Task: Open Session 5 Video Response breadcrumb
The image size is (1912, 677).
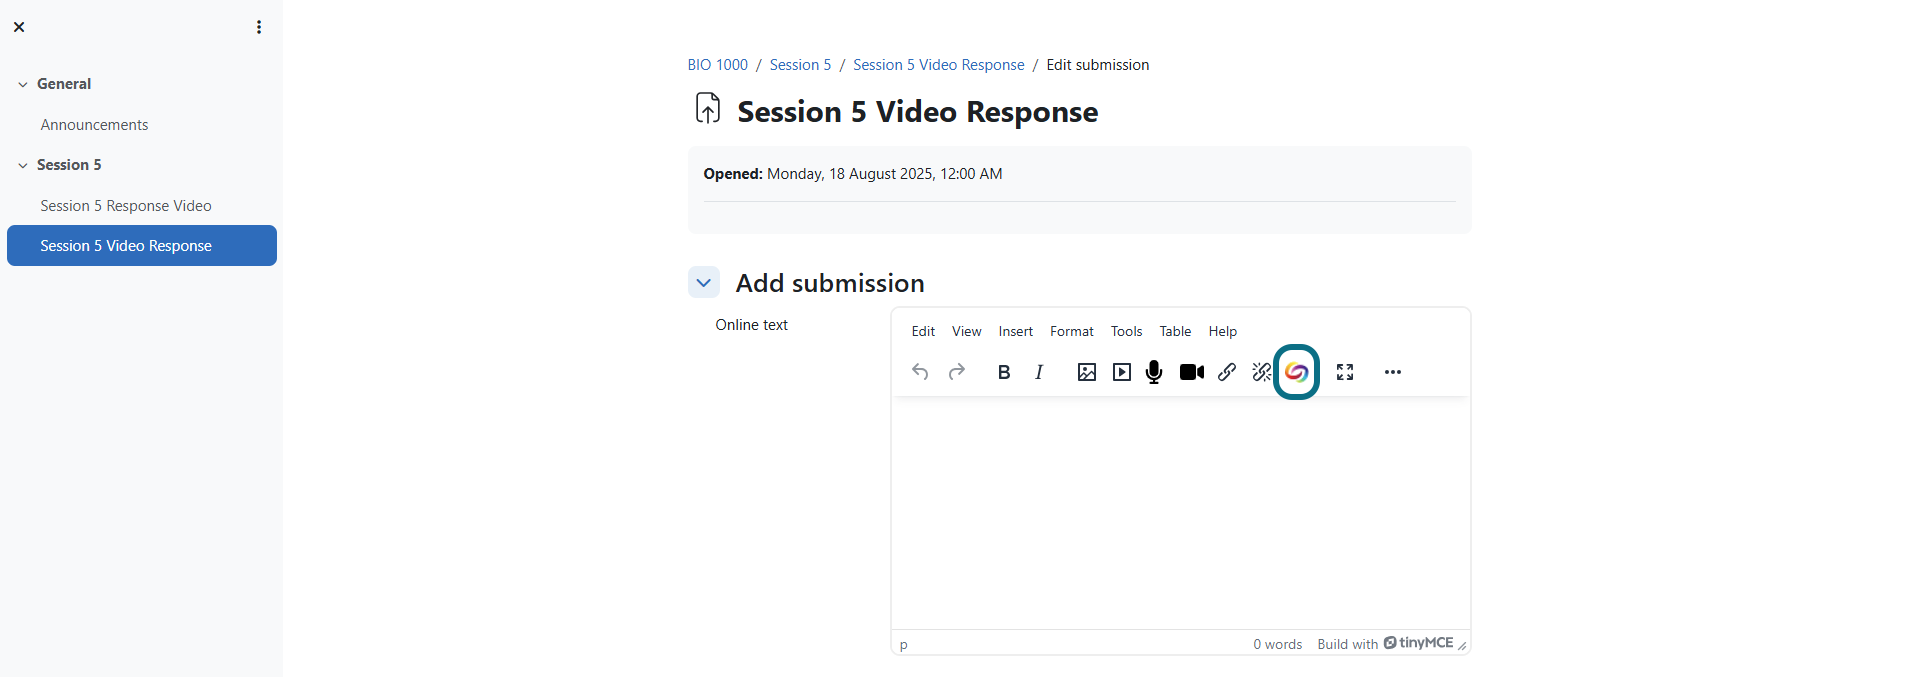Action: 938,65
